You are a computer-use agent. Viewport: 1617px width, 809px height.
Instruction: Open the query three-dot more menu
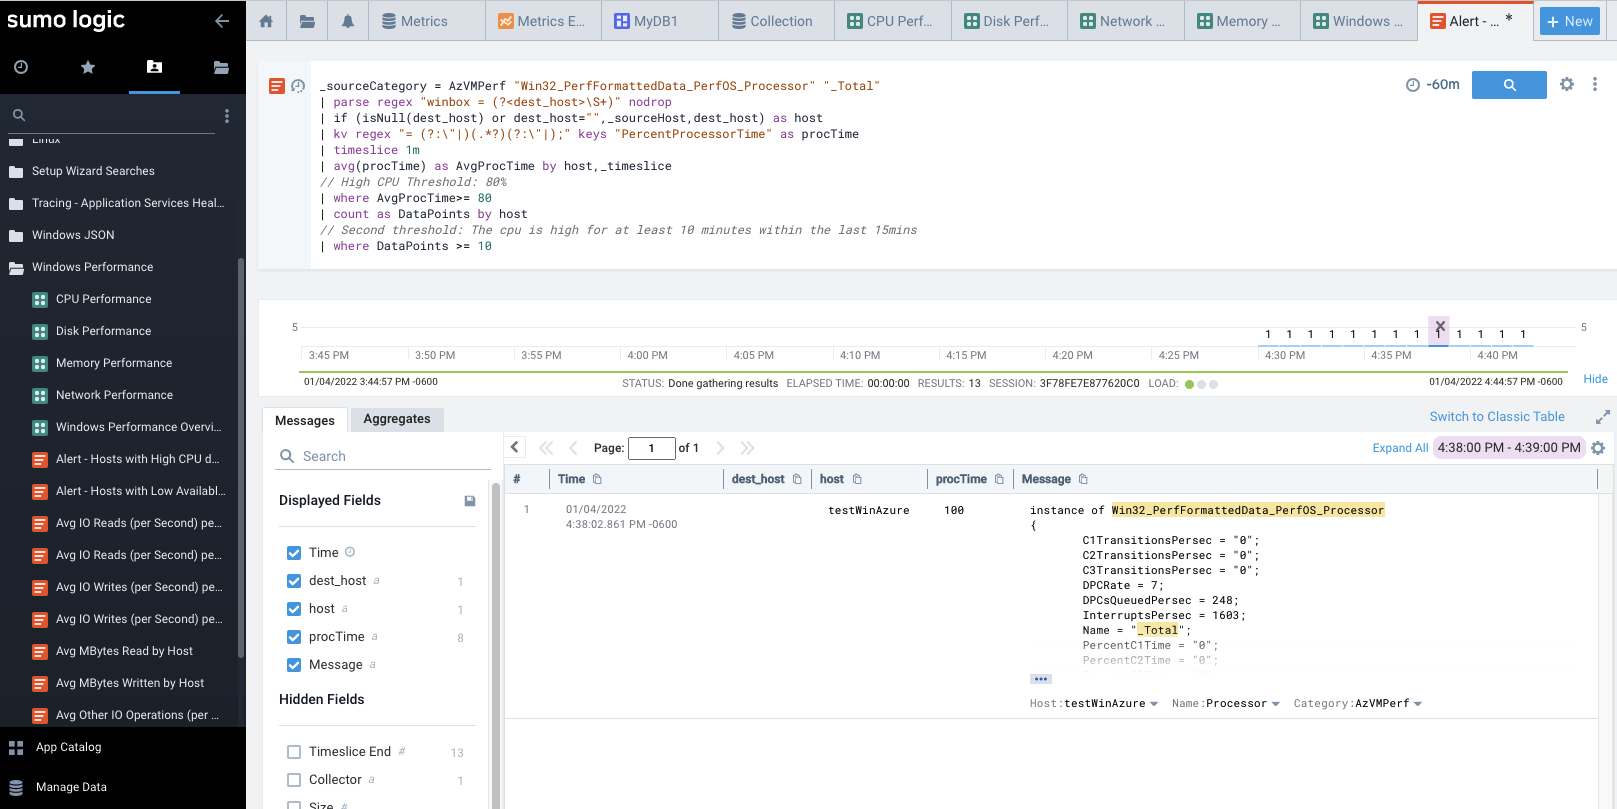click(x=1595, y=85)
